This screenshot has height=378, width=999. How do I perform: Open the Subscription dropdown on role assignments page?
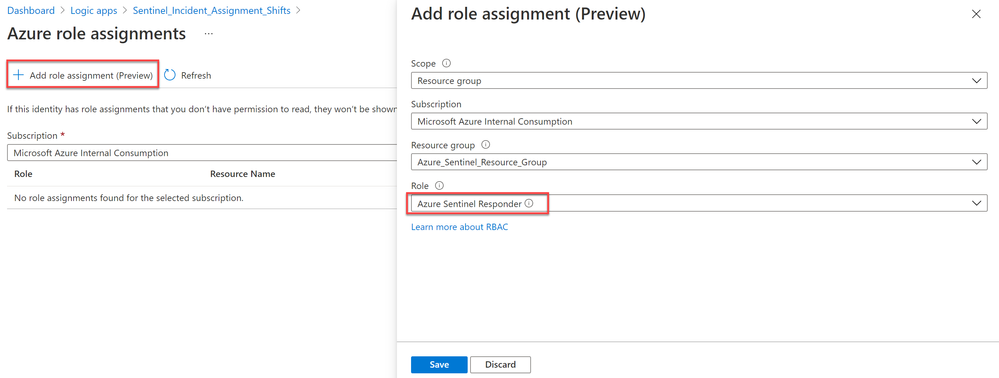click(x=202, y=153)
